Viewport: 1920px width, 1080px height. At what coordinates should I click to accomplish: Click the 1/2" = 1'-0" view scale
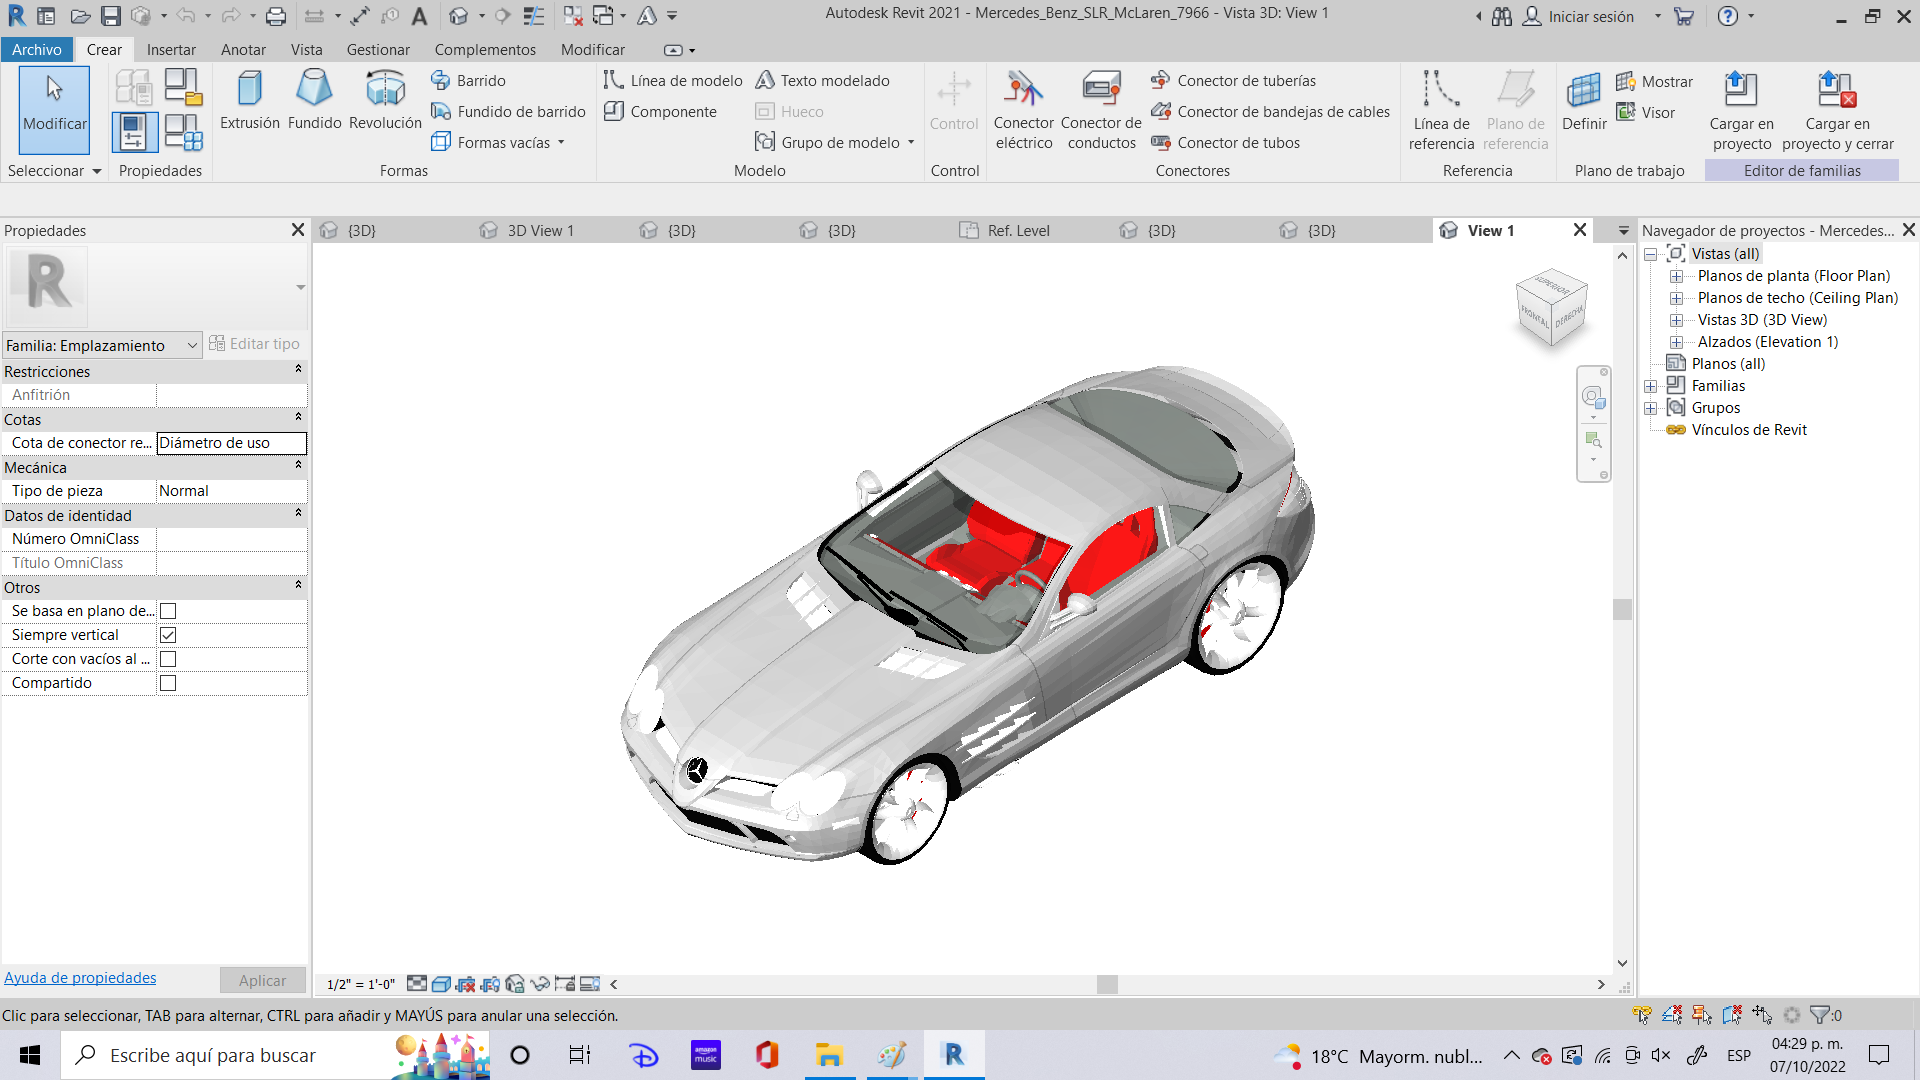pos(361,984)
